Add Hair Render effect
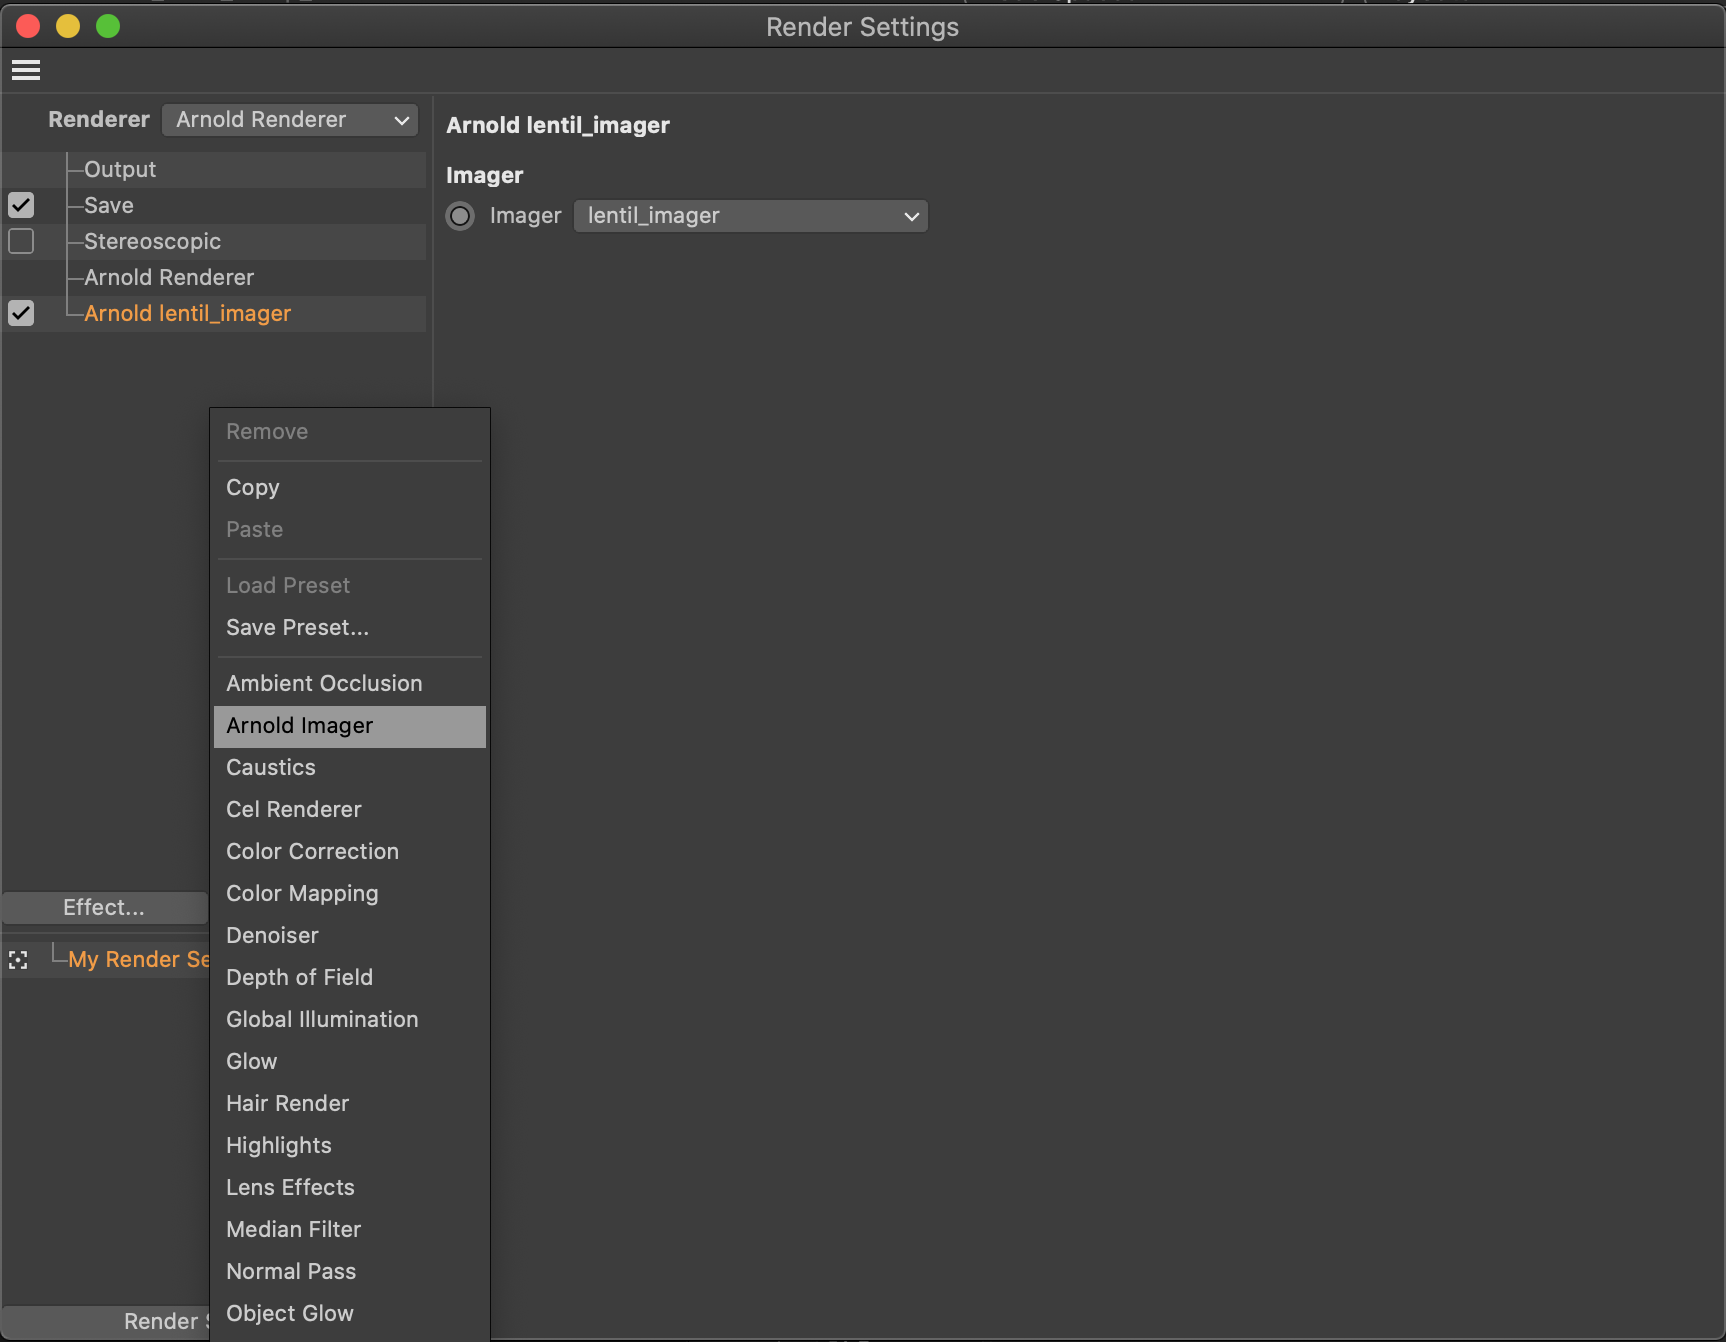 (350, 1104)
